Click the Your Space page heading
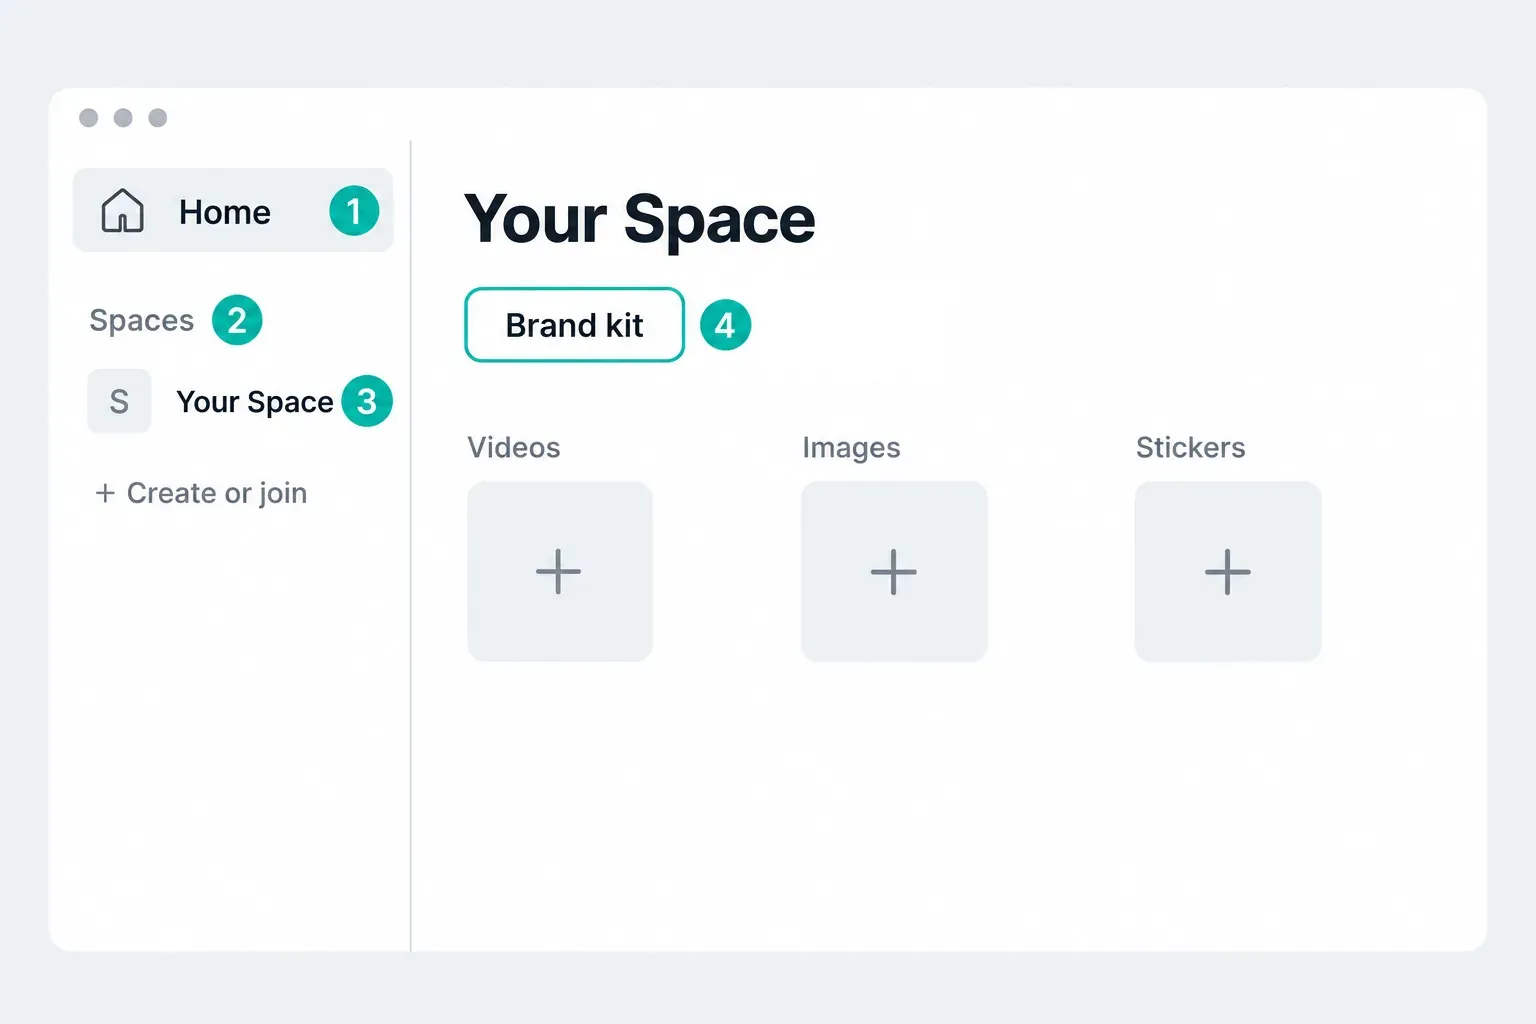Image resolution: width=1536 pixels, height=1024 pixels. (640, 219)
